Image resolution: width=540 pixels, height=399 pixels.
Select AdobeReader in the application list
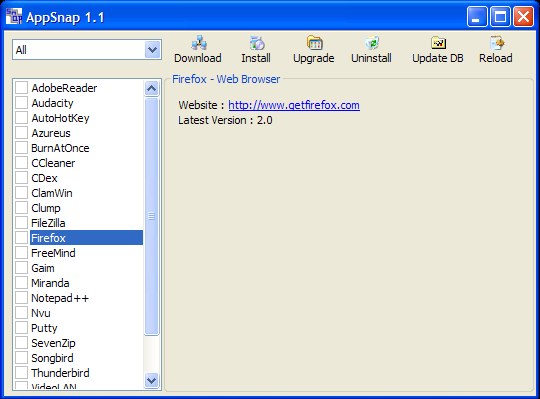coord(64,88)
